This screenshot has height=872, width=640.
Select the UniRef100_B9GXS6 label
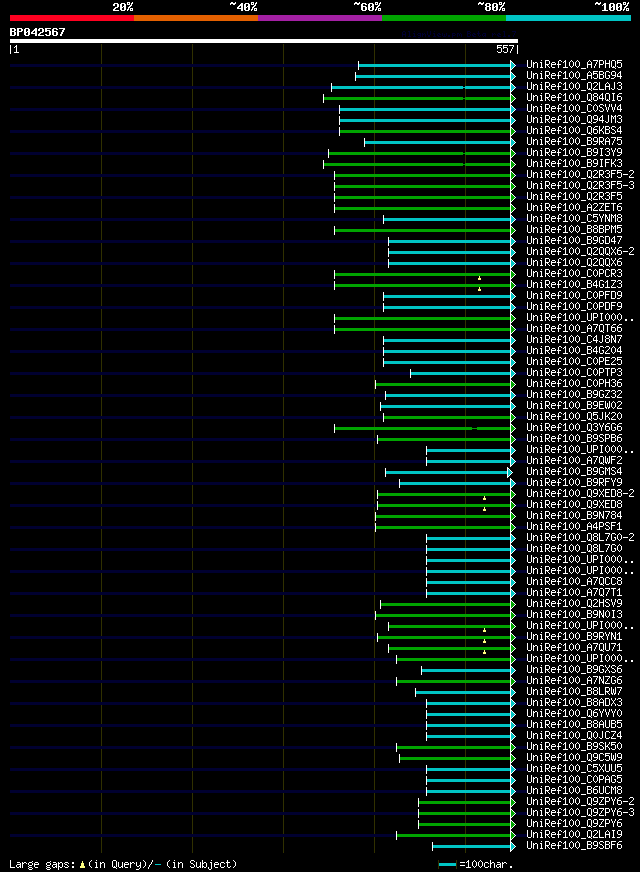(574, 670)
